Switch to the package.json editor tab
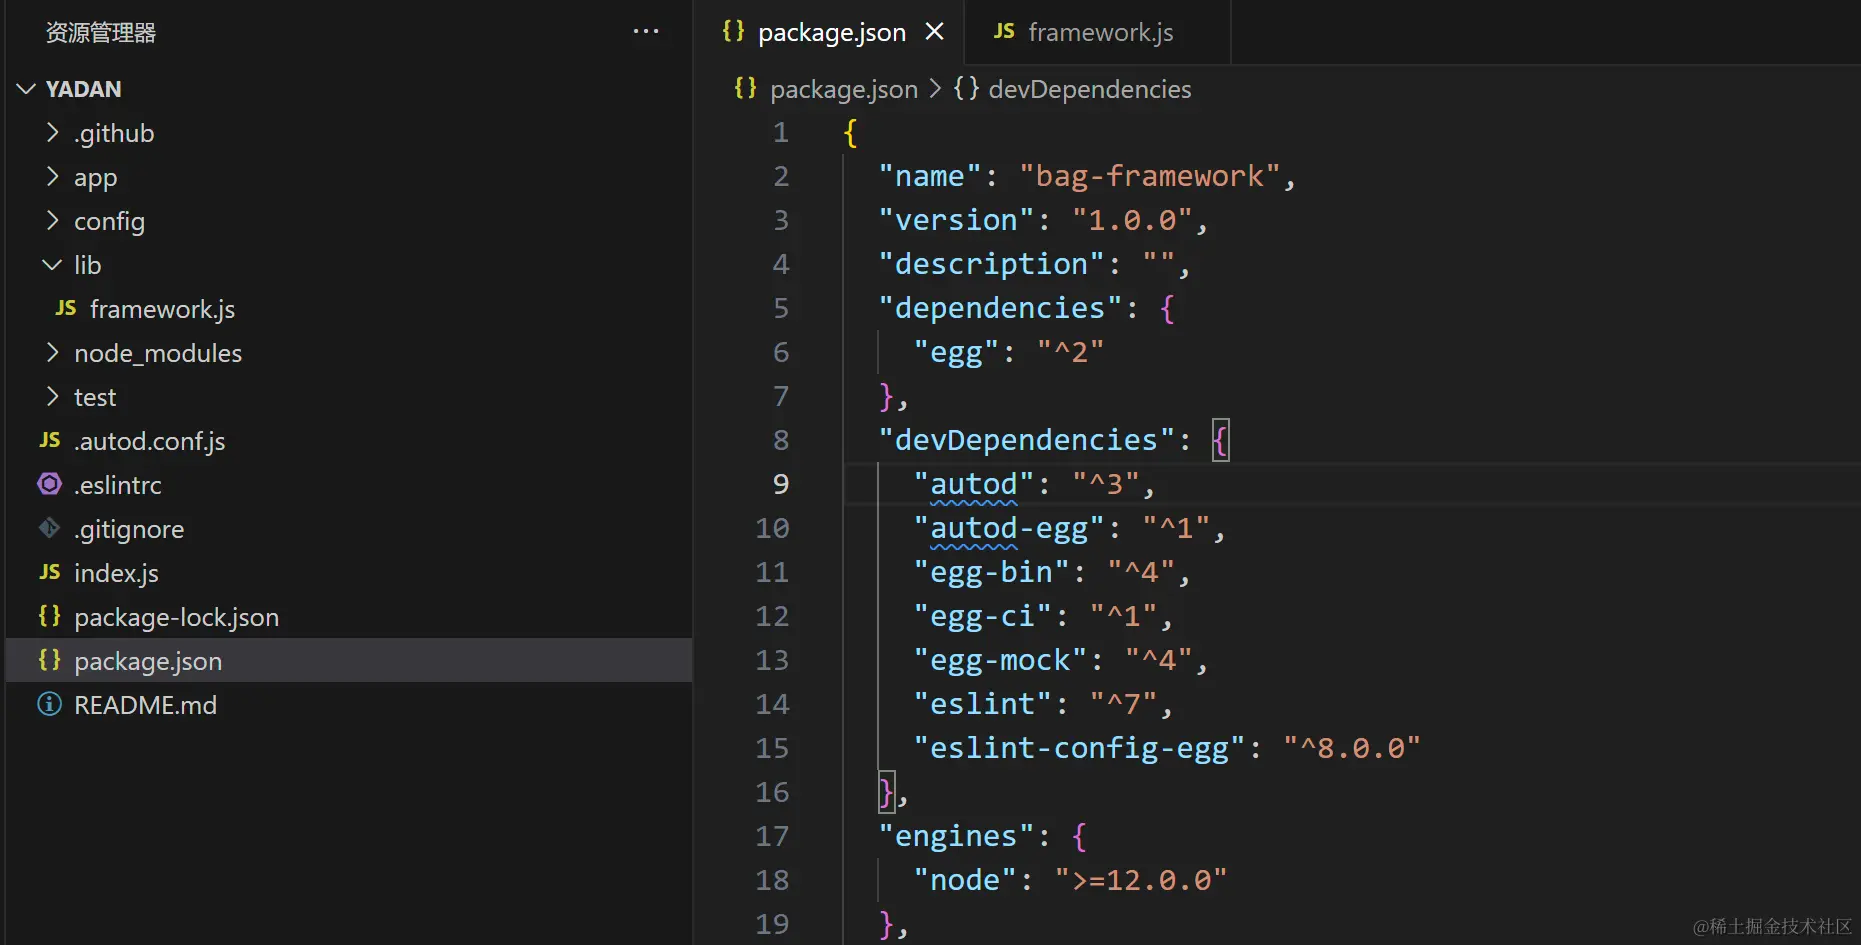 point(830,32)
